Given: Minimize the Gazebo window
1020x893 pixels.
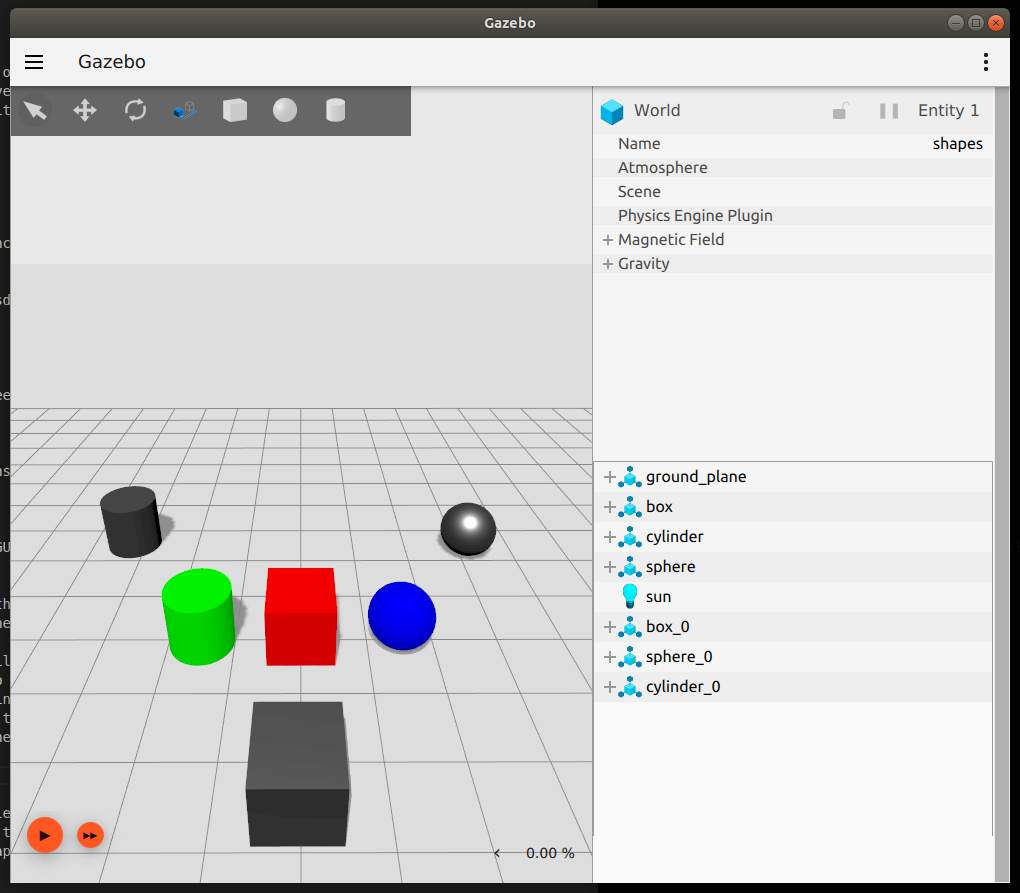Looking at the screenshot, I should pyautogui.click(x=956, y=23).
